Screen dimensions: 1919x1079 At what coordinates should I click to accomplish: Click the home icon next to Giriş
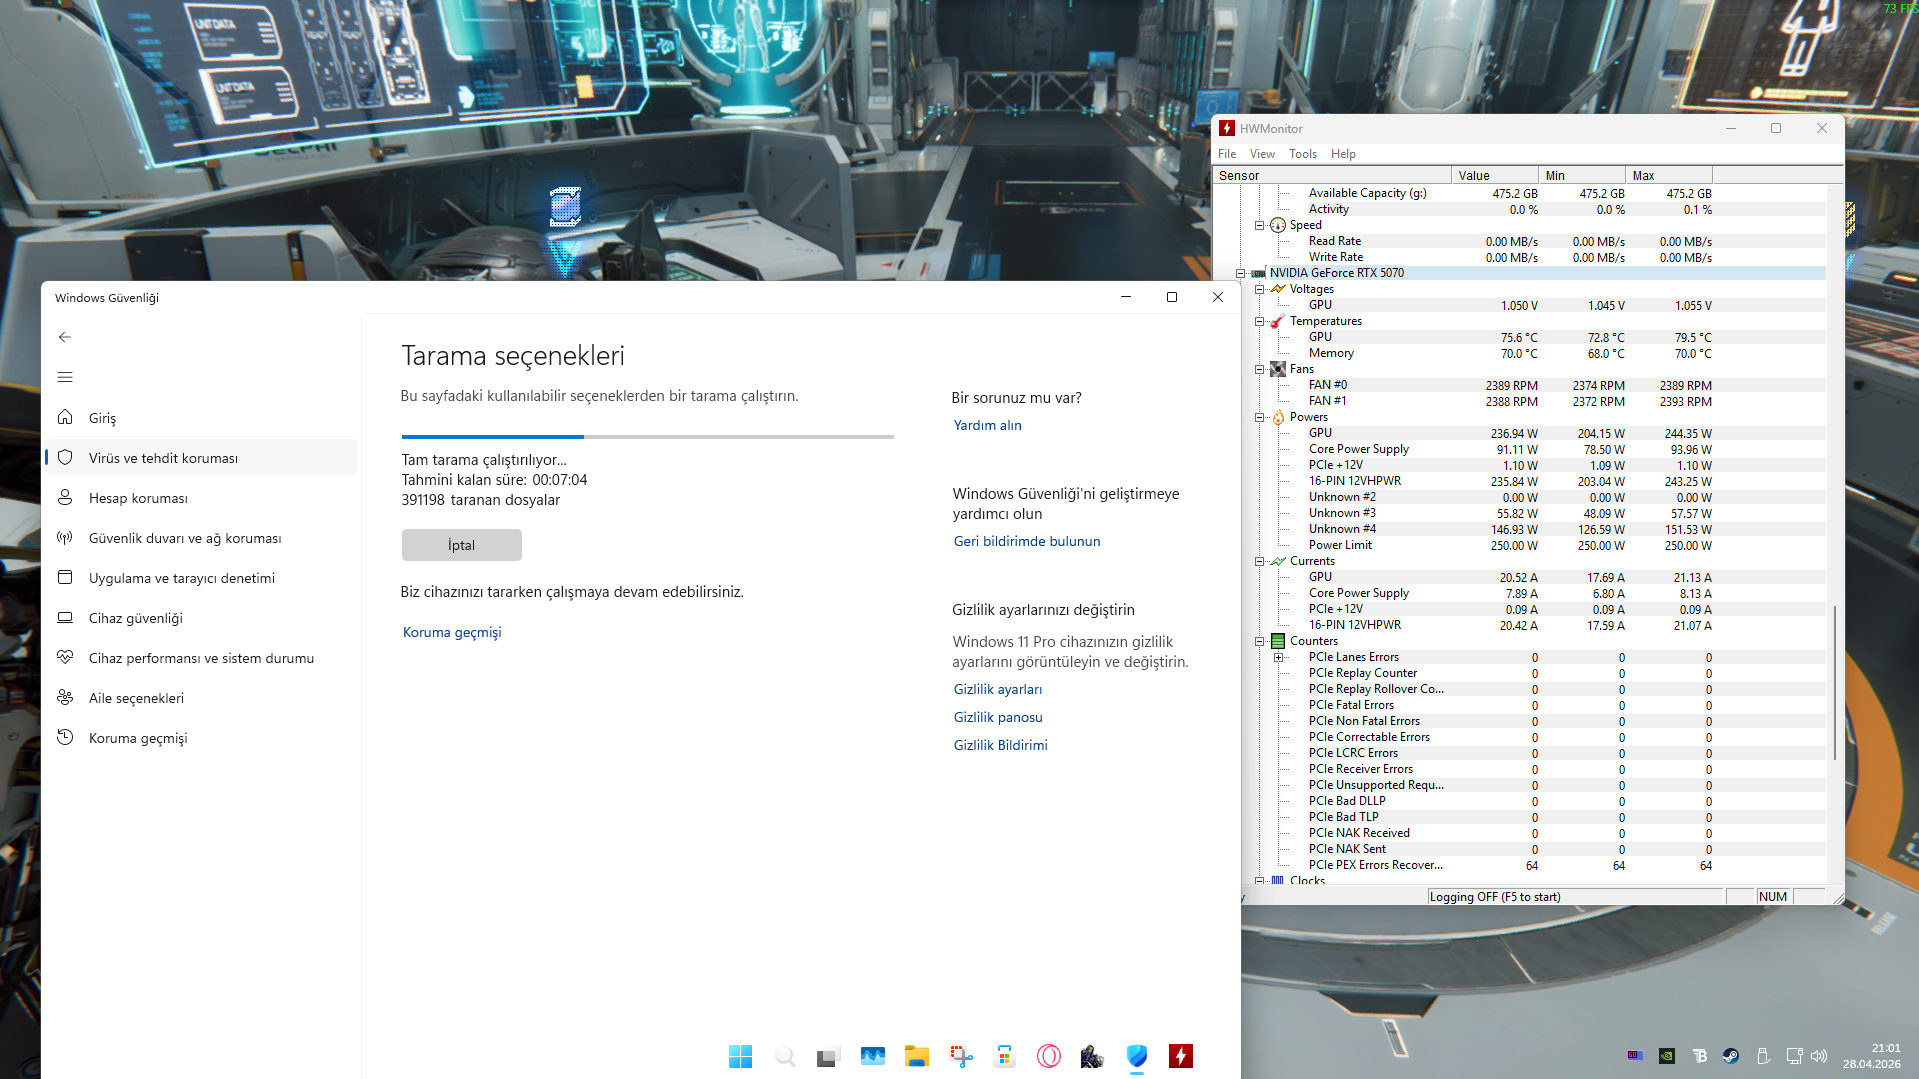(65, 417)
